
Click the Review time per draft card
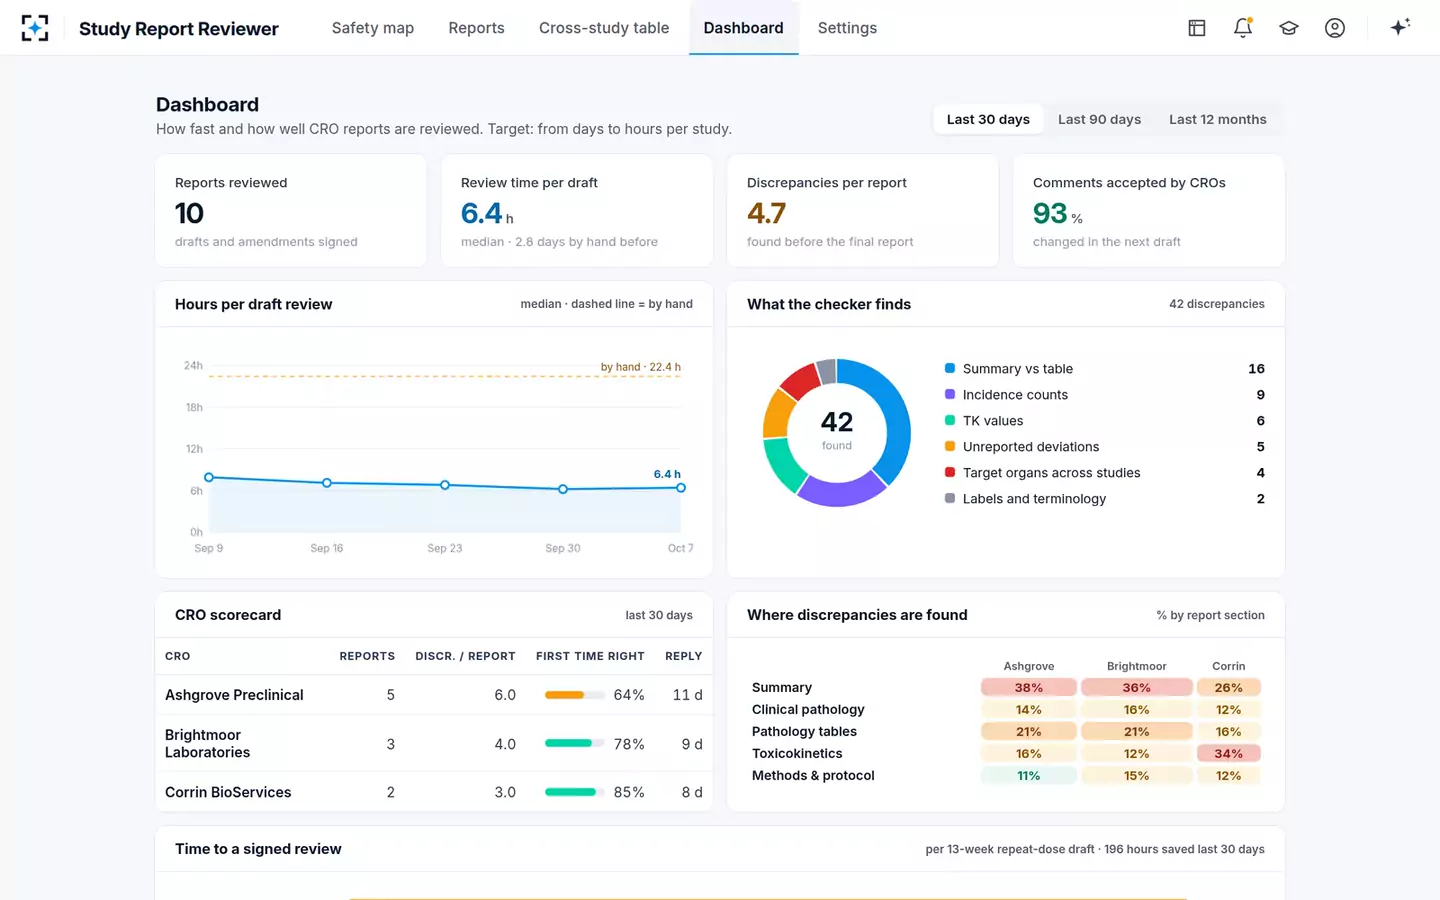tap(577, 211)
